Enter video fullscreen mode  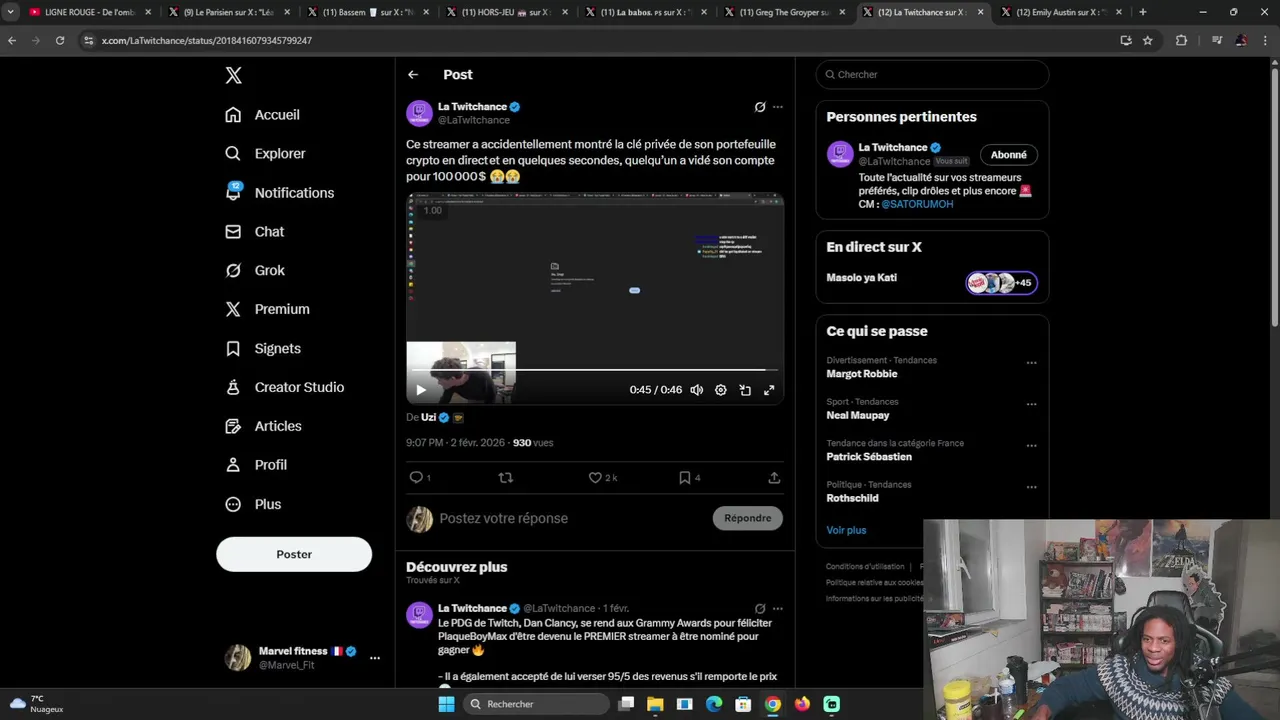[x=769, y=390]
